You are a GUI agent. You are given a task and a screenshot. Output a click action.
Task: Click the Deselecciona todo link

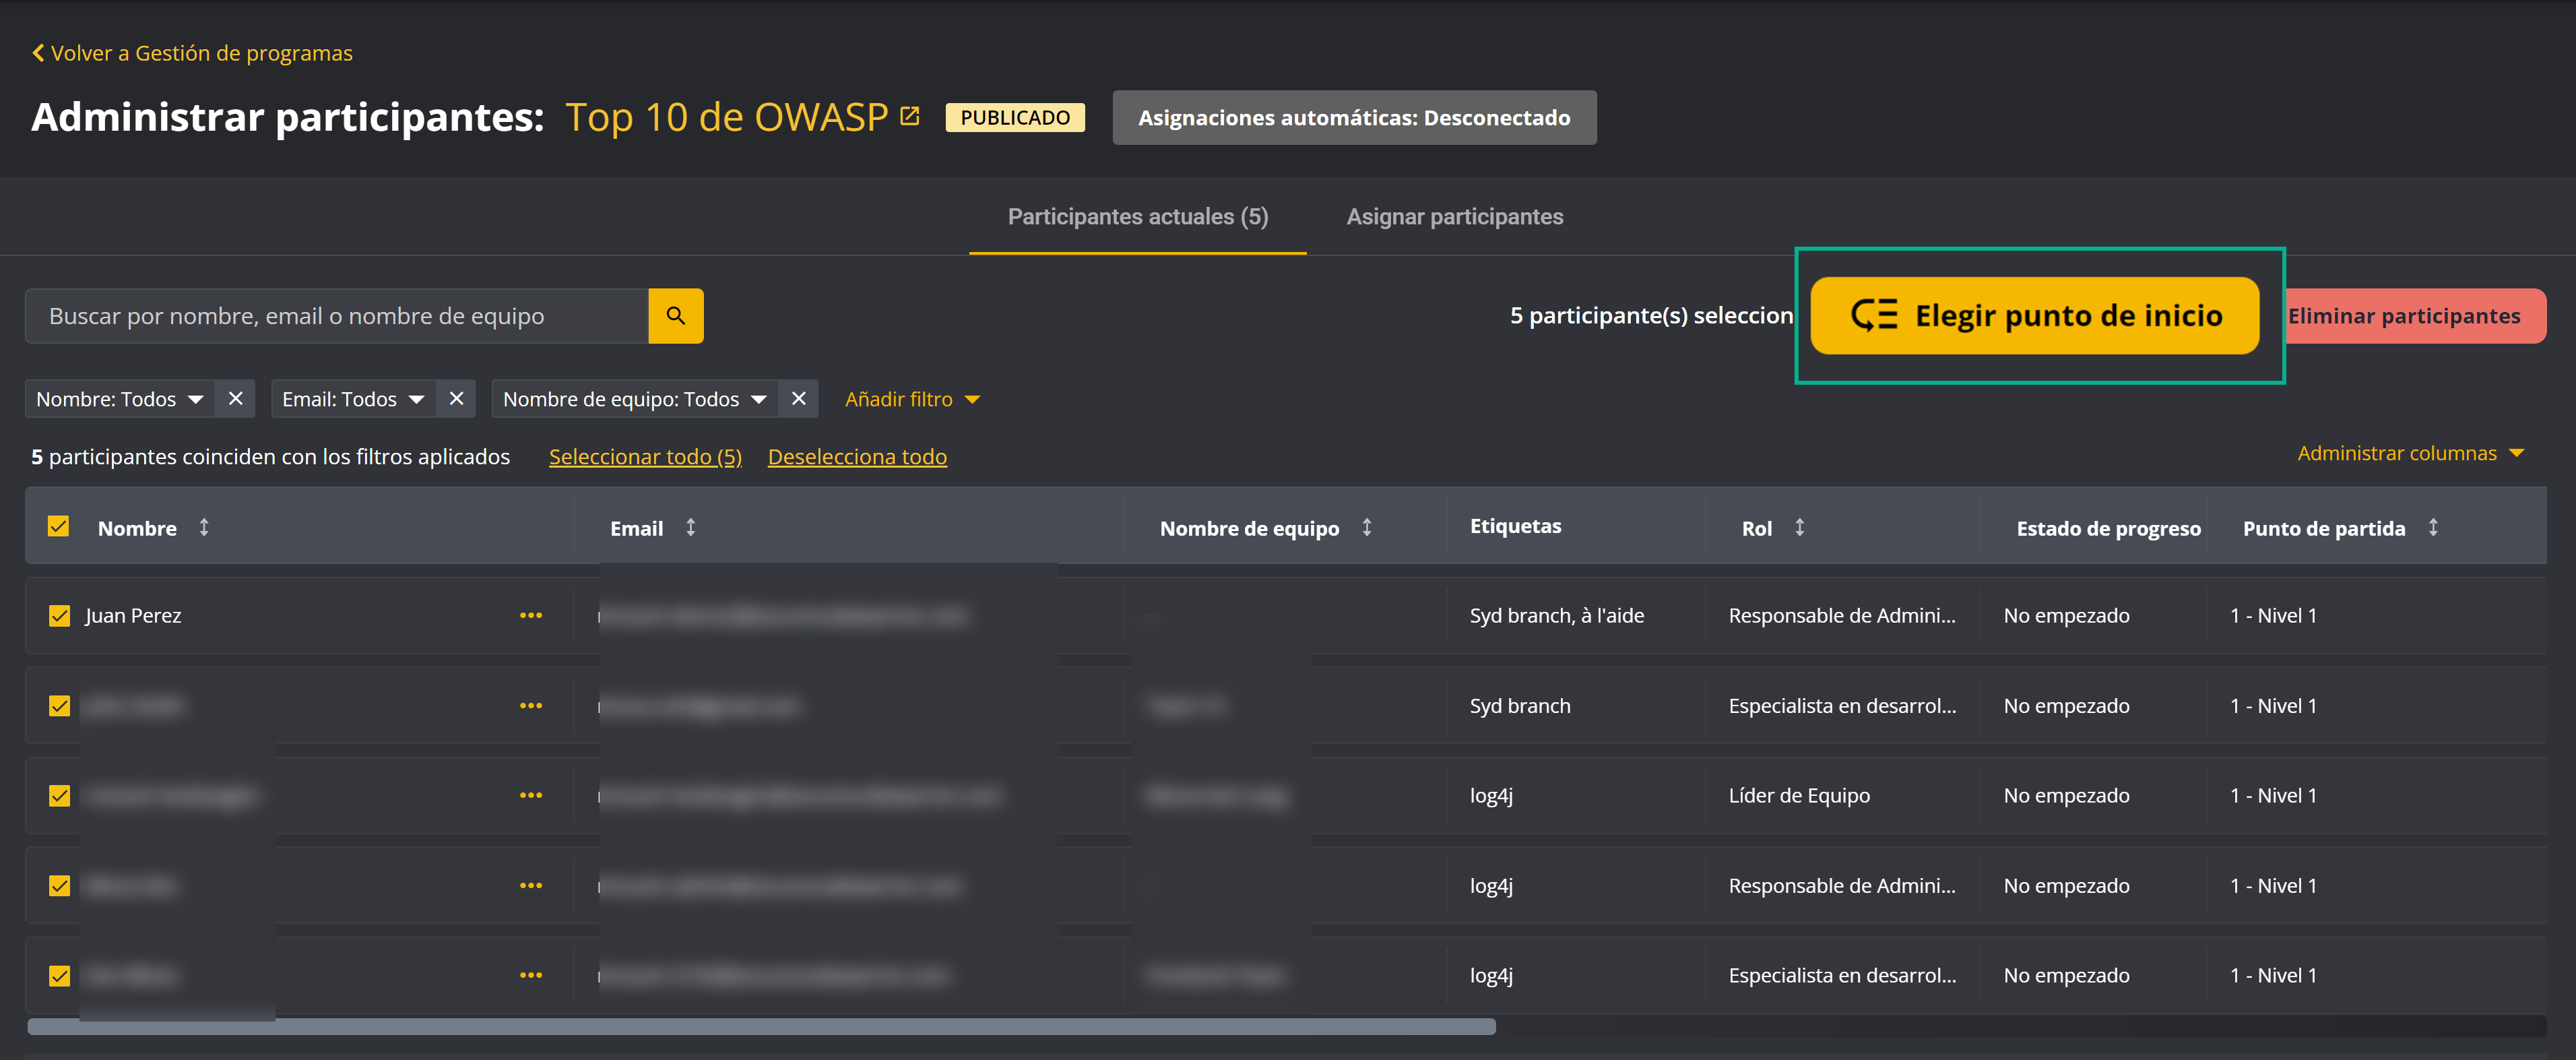857,456
